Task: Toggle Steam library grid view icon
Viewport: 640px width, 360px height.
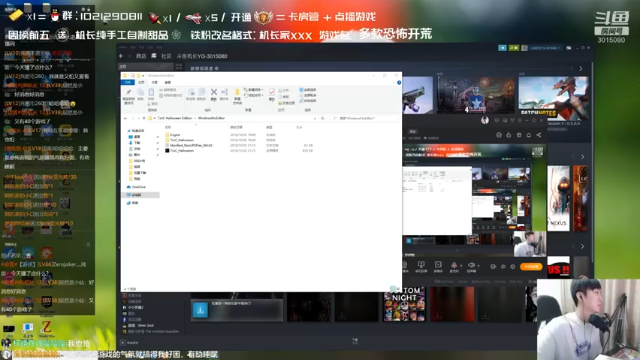Action: click(178, 66)
